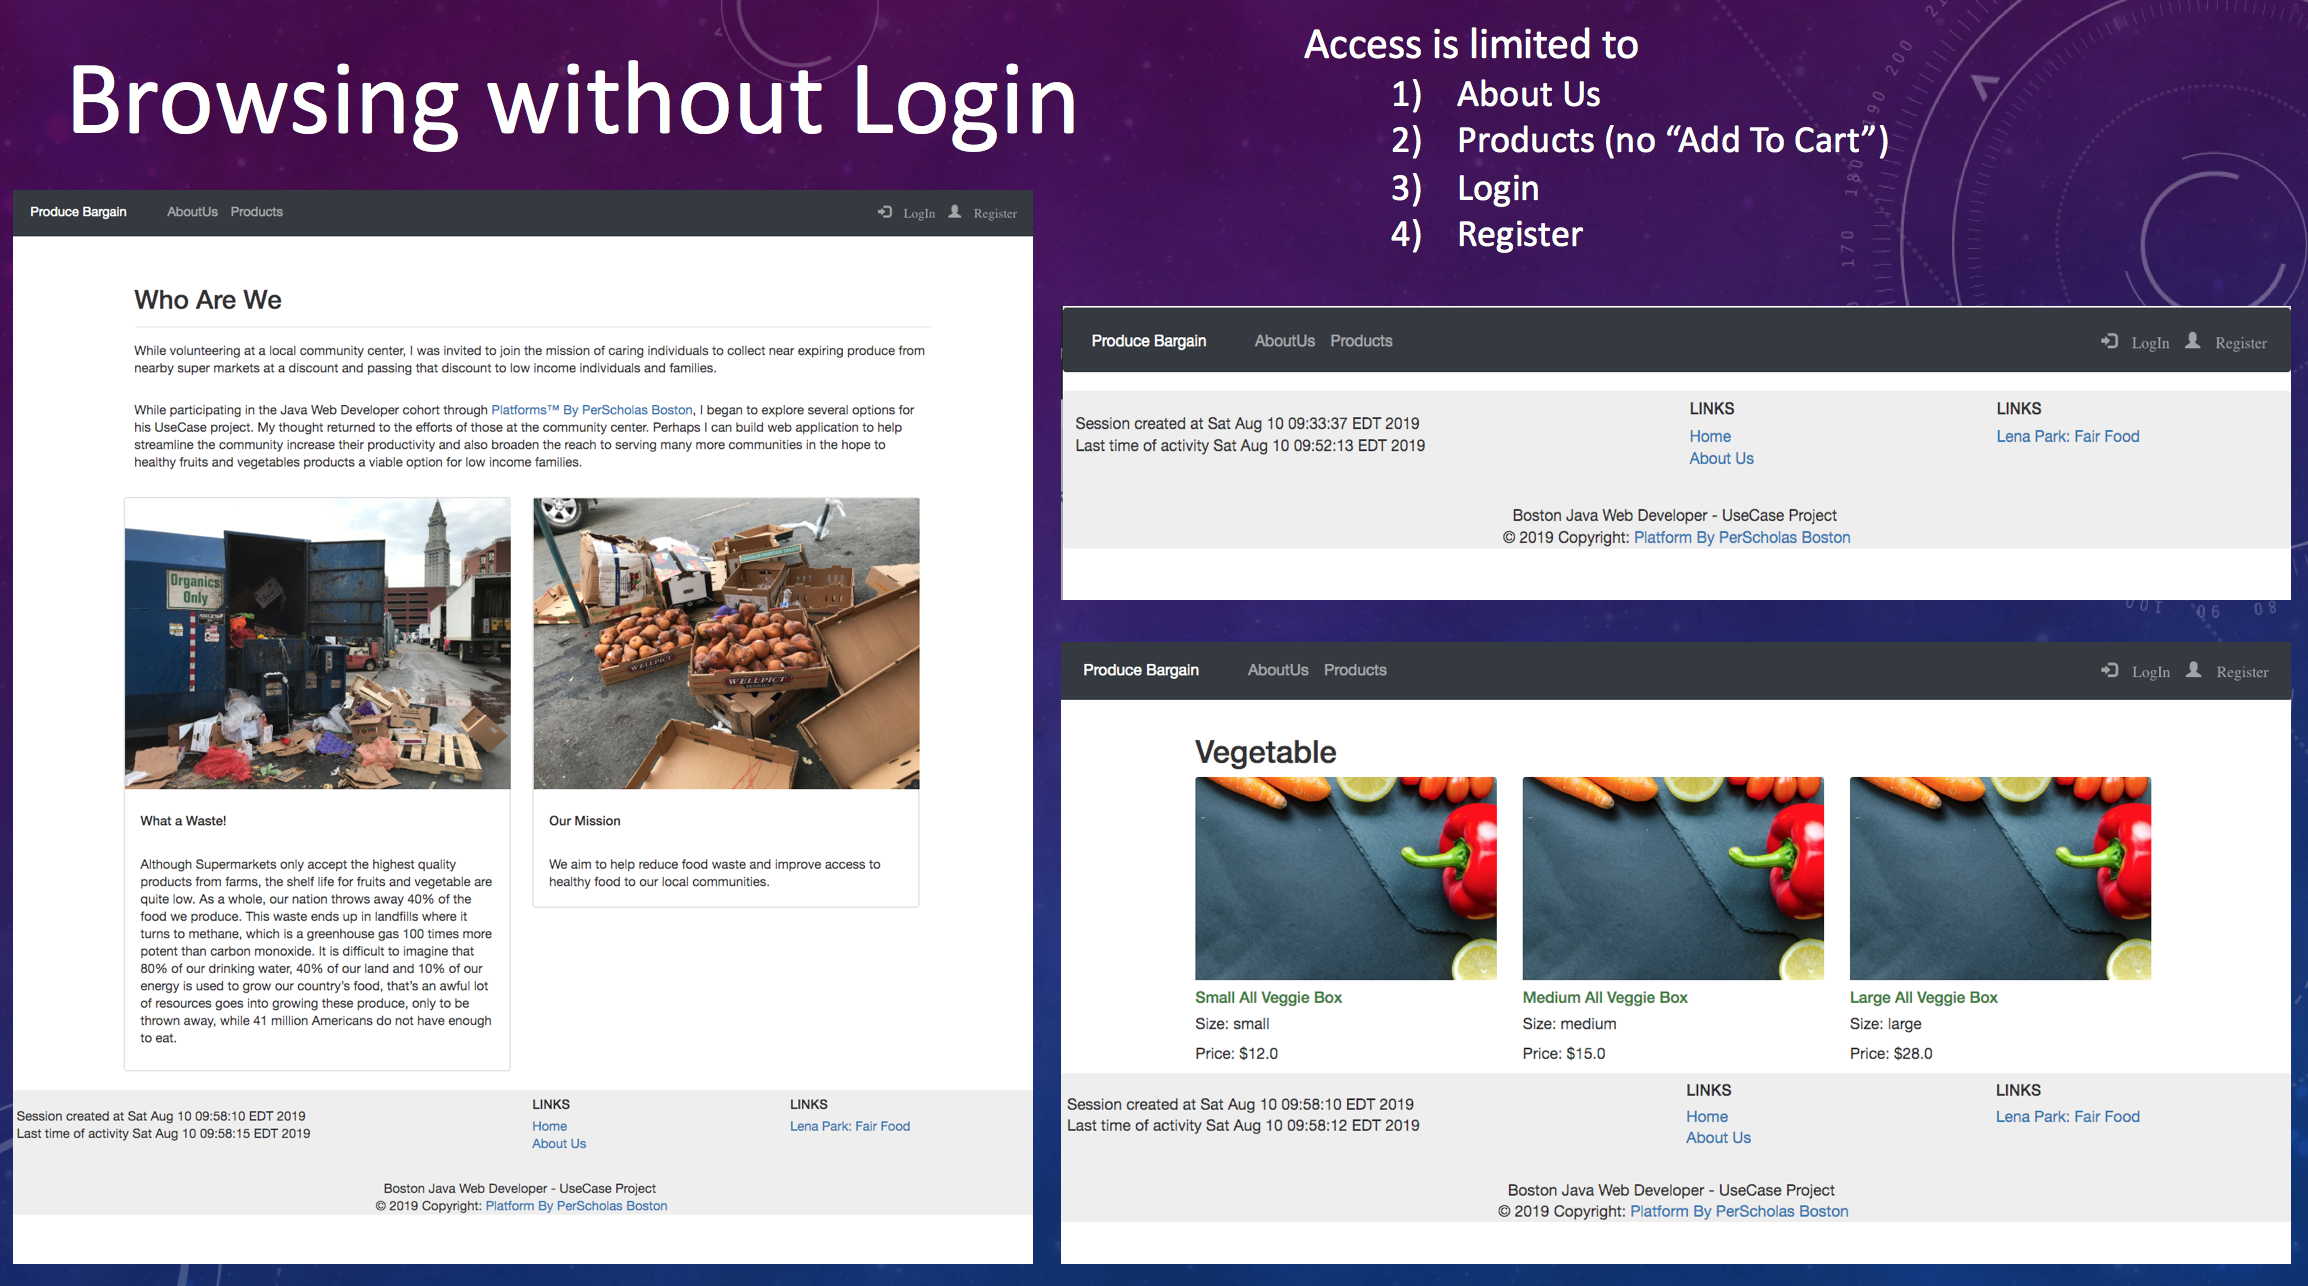2308x1286 pixels.
Task: Click Lena Park: Fair Food link in left footer
Action: [x=849, y=1126]
